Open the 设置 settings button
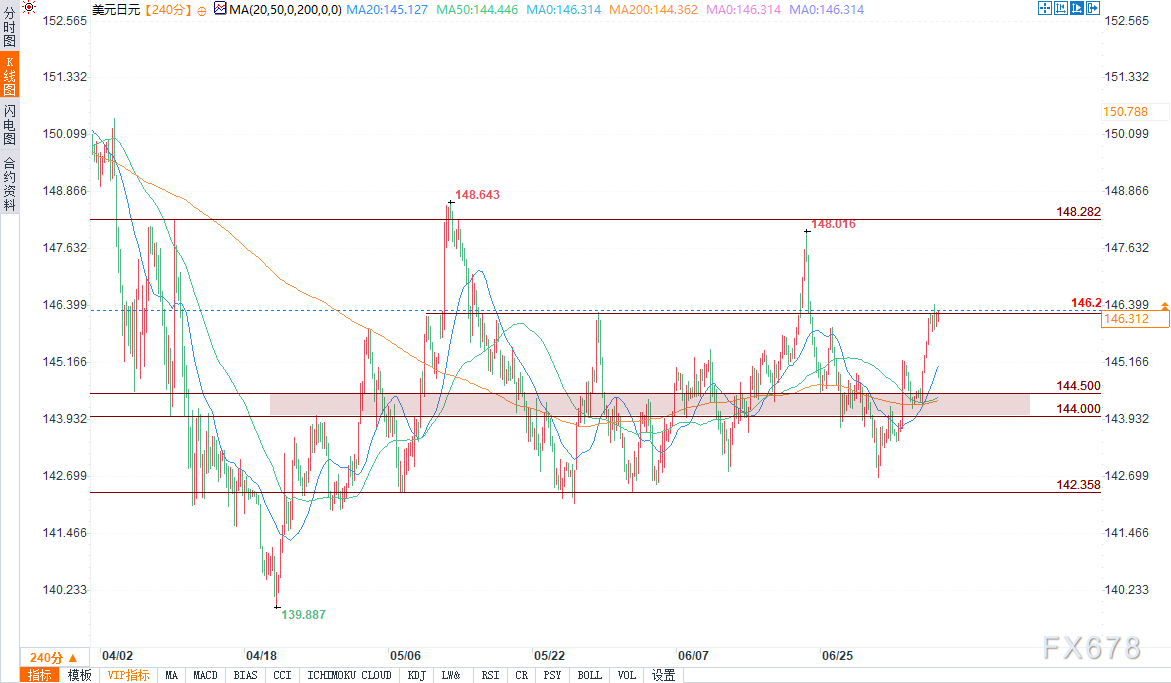This screenshot has height=683, width=1171. 663,675
